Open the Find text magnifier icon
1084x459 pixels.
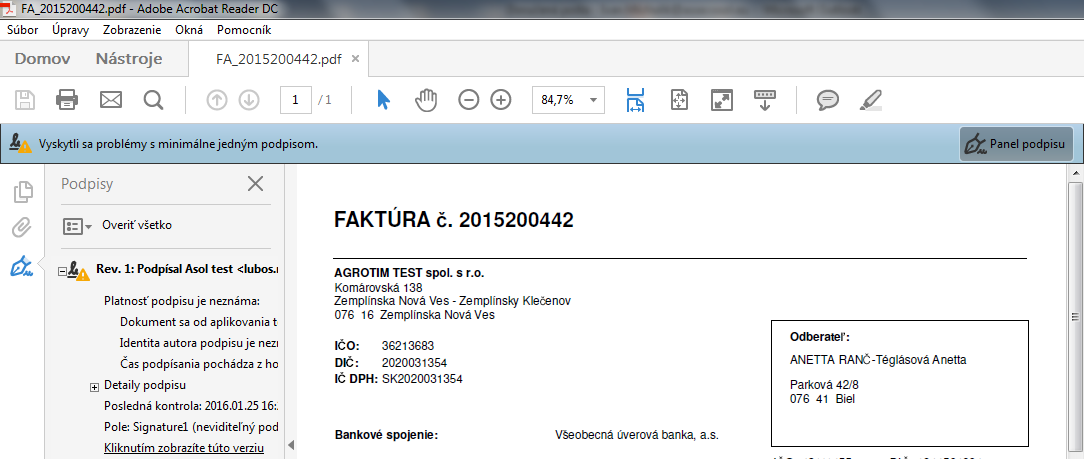click(x=153, y=100)
